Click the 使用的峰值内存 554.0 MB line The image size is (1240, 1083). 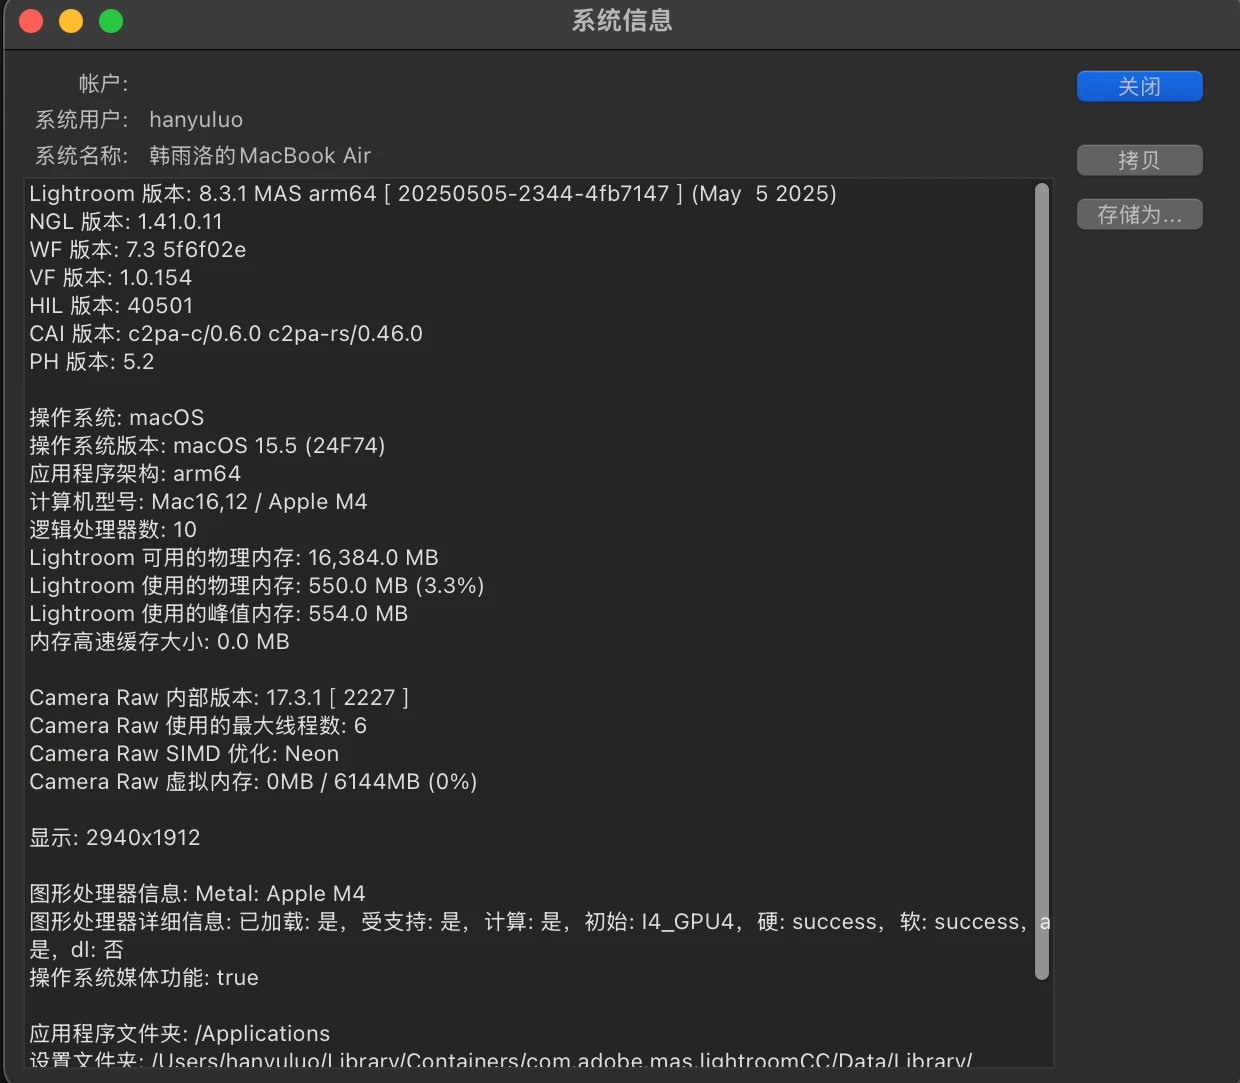pos(219,614)
